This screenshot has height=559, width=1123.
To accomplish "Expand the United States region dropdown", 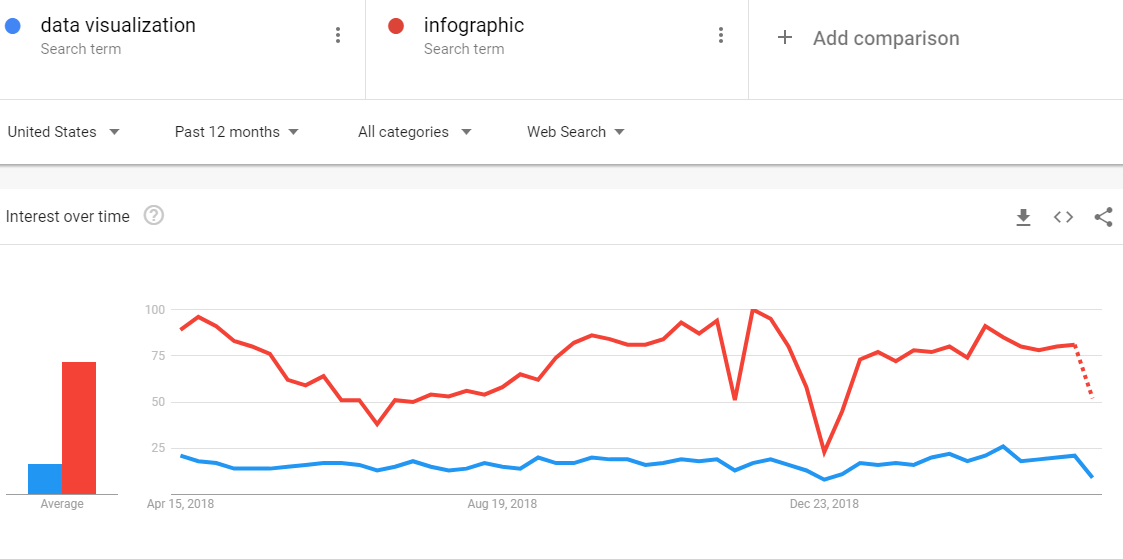I will pyautogui.click(x=64, y=132).
